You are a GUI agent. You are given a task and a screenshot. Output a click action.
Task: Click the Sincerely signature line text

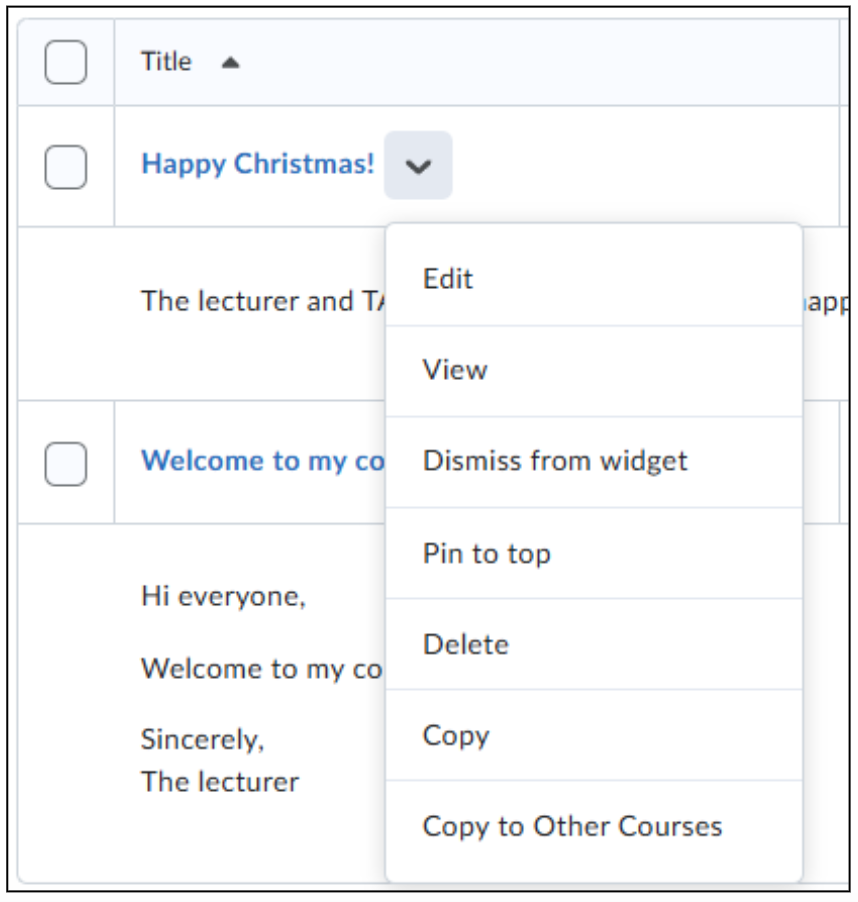click(x=202, y=740)
